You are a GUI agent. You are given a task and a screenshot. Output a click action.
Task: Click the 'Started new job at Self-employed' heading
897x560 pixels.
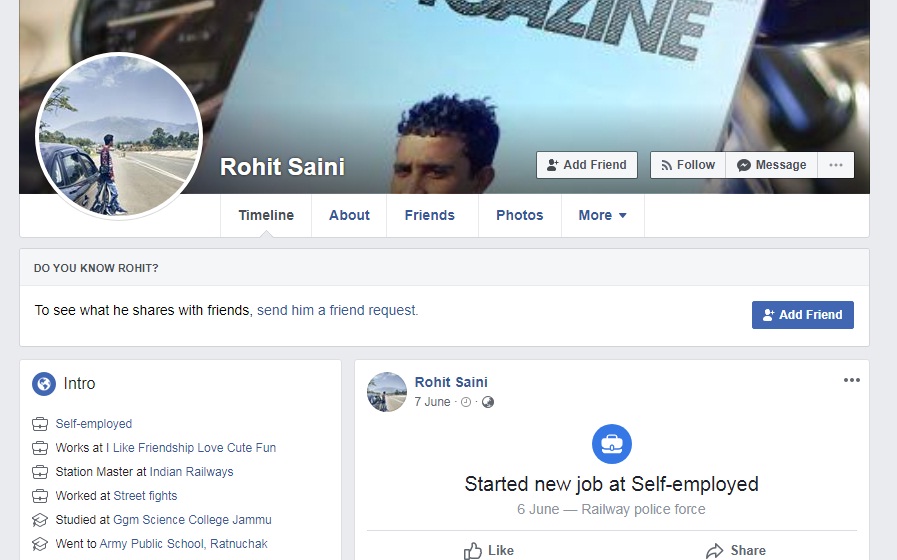pos(612,484)
